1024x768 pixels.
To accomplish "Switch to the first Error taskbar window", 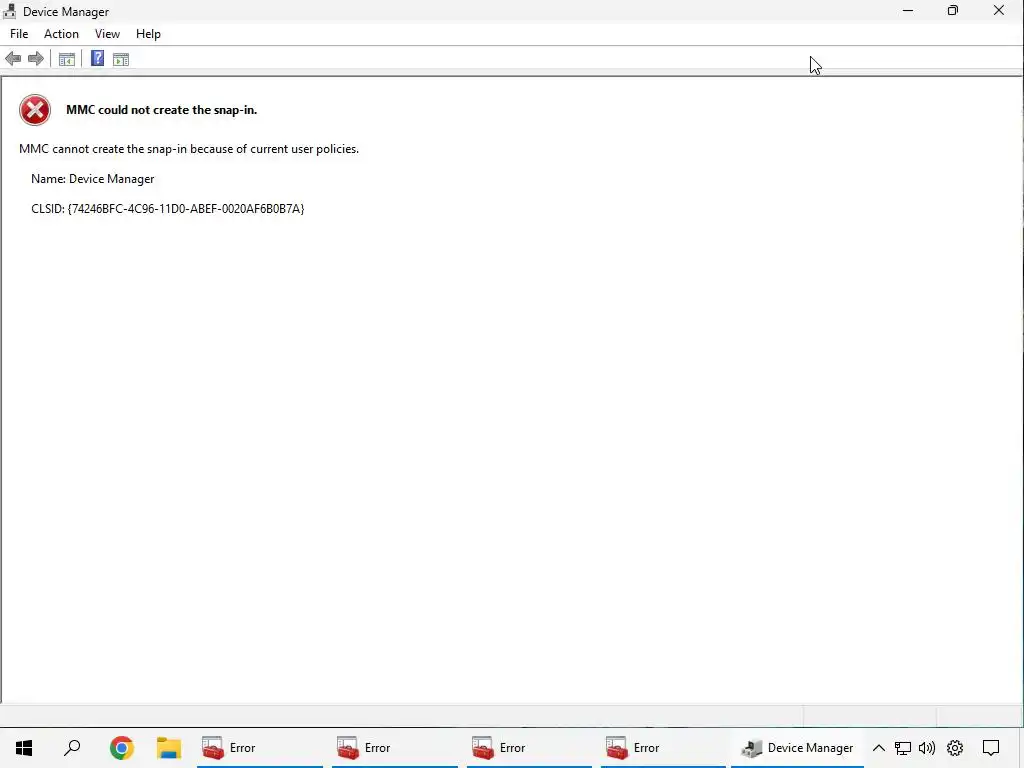I will (260, 748).
